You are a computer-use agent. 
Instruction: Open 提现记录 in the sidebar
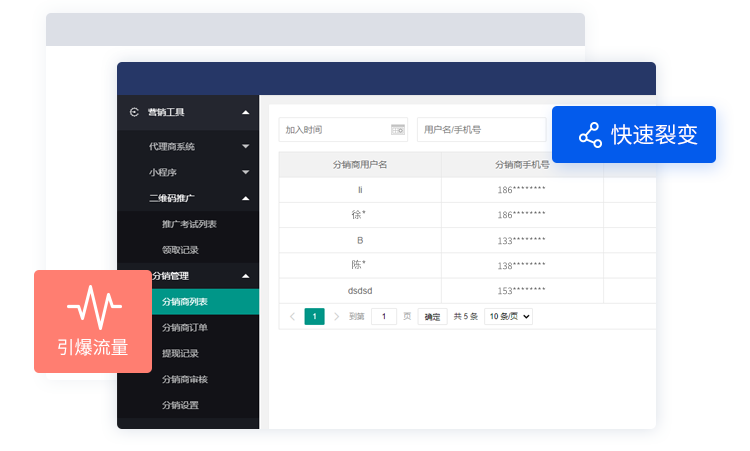pos(180,354)
